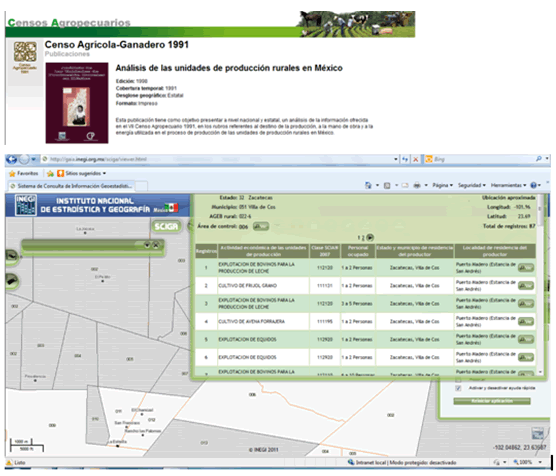This screenshot has height=476, width=556.
Task: Close the green floating toolbar with X
Action: point(156,245)
